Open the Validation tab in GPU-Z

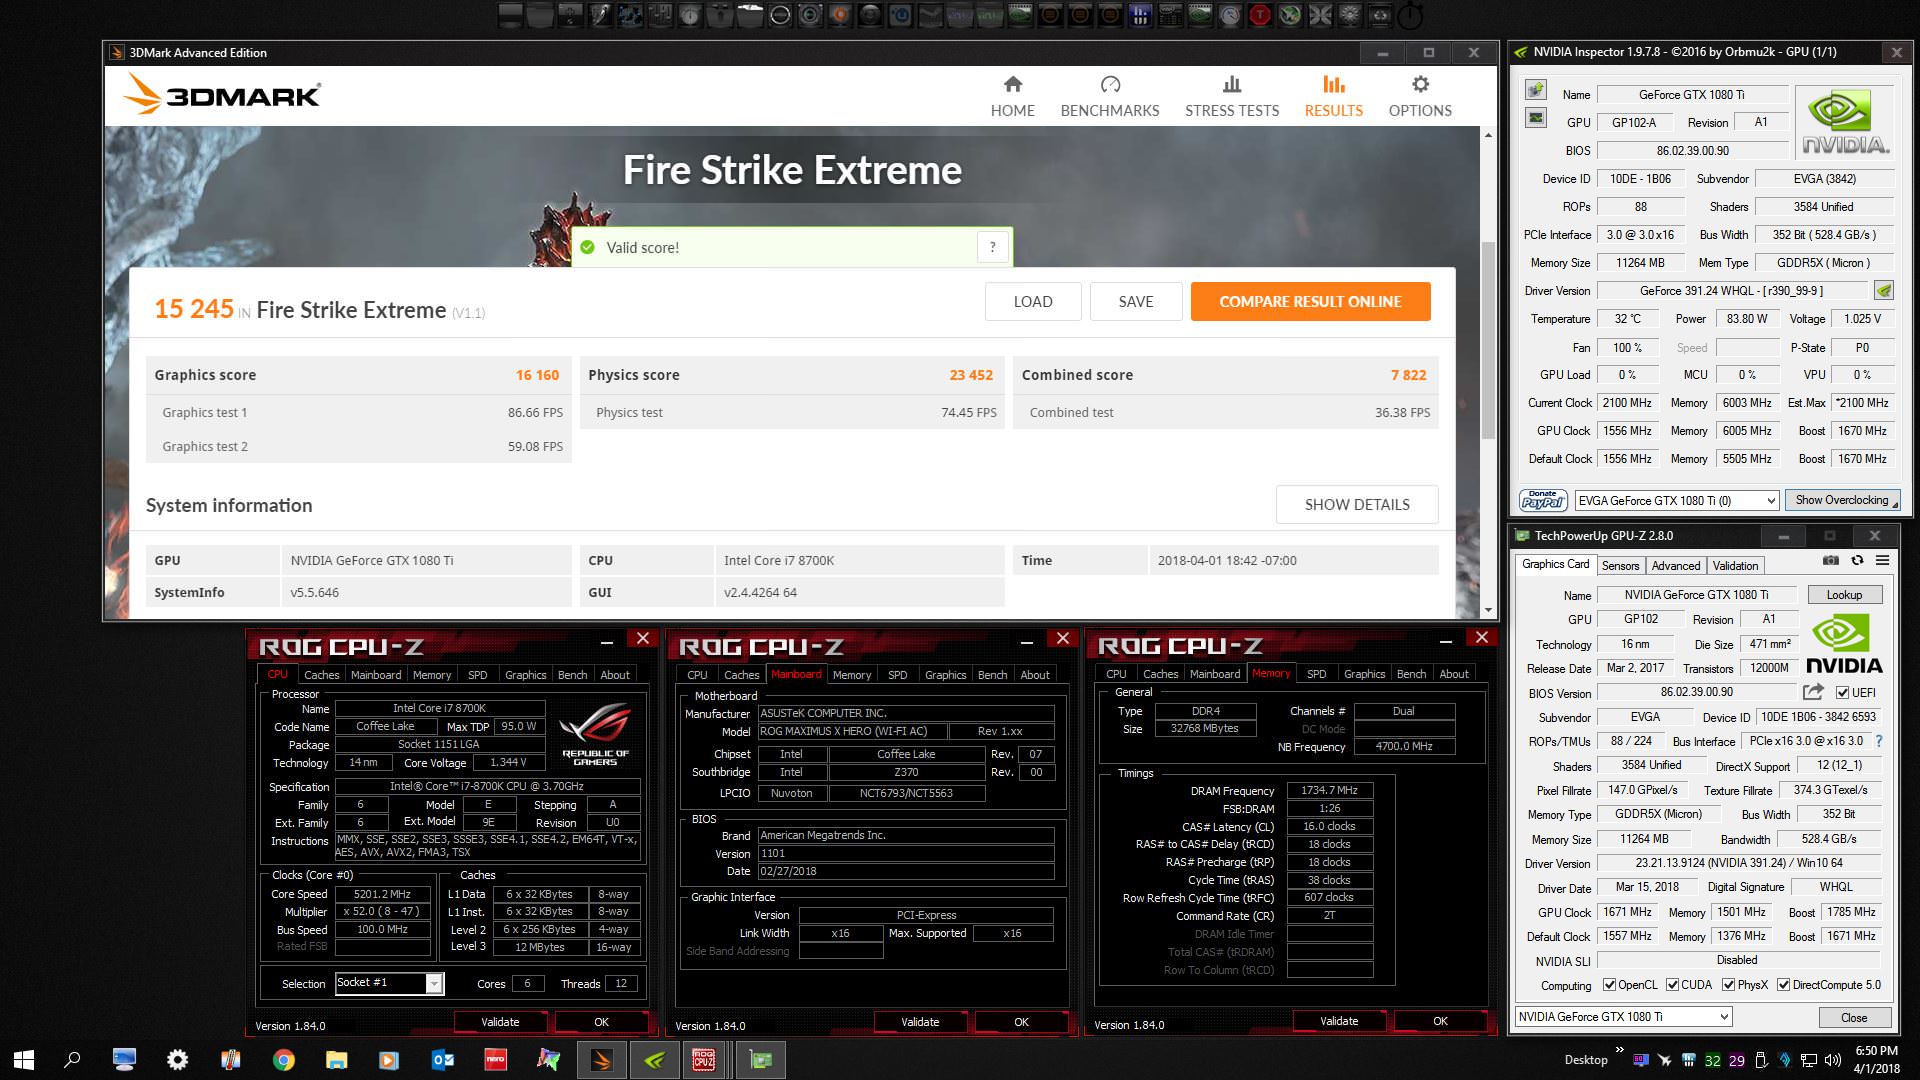[1735, 565]
